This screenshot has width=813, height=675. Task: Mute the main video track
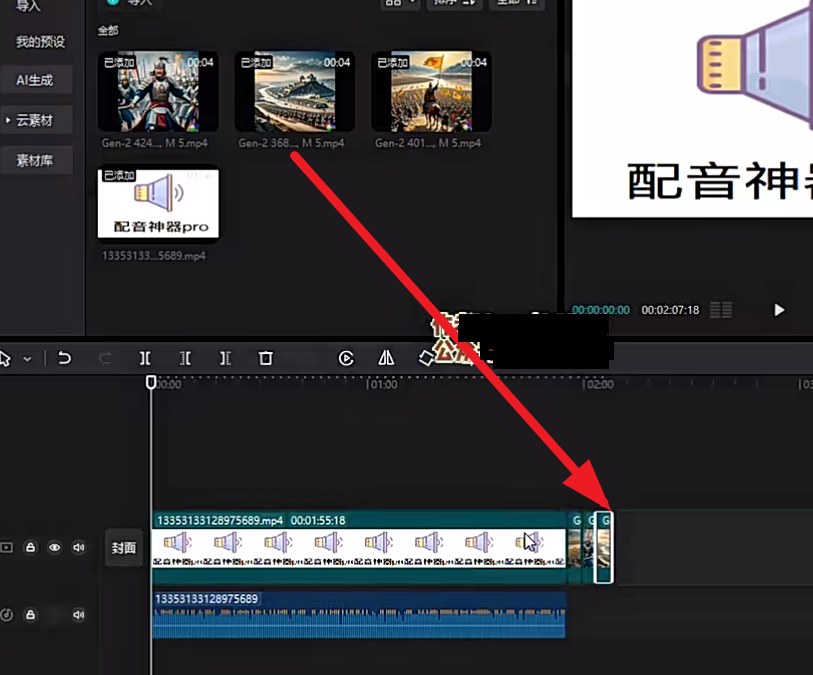tap(79, 547)
